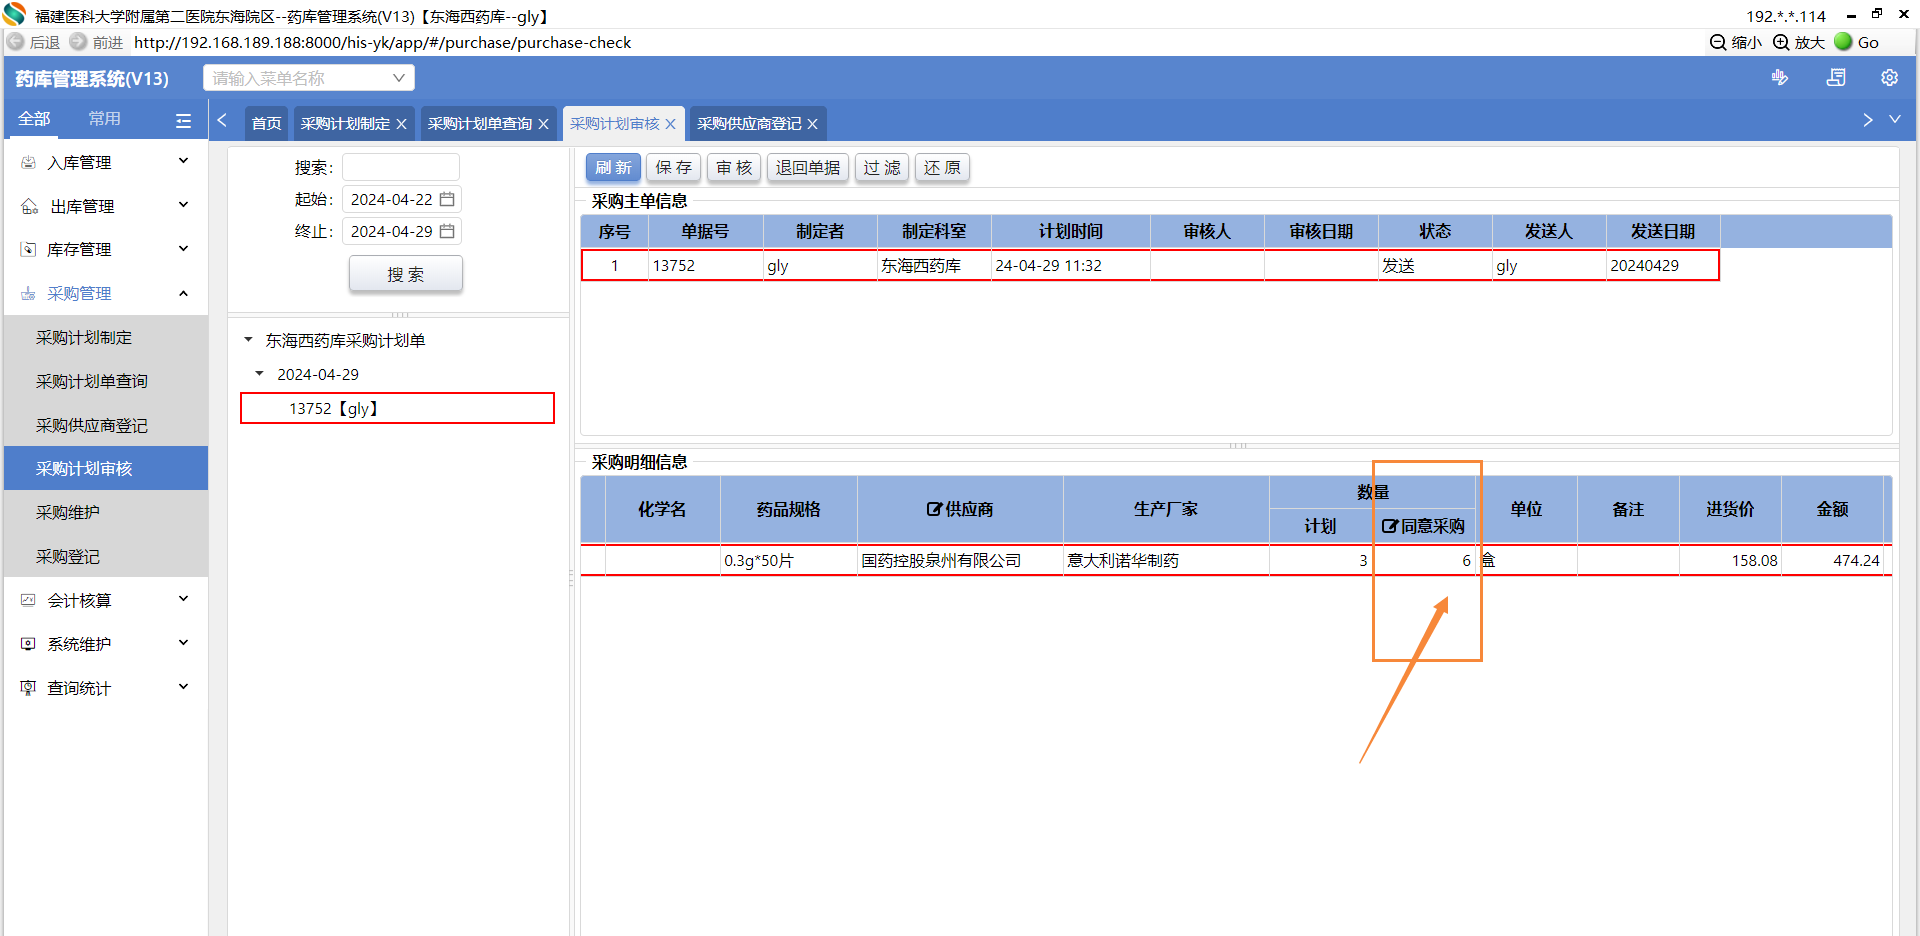Select tree item 13752【gly】
Screen dimensions: 1920x936
pyautogui.click(x=397, y=408)
